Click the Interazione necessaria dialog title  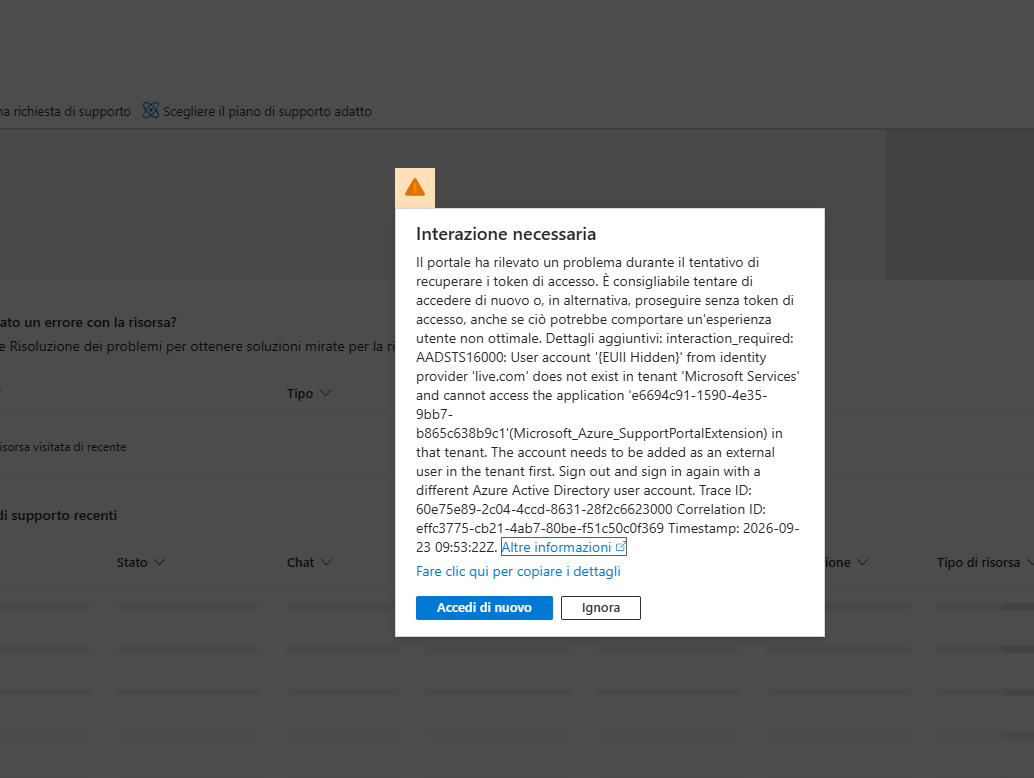(x=506, y=234)
